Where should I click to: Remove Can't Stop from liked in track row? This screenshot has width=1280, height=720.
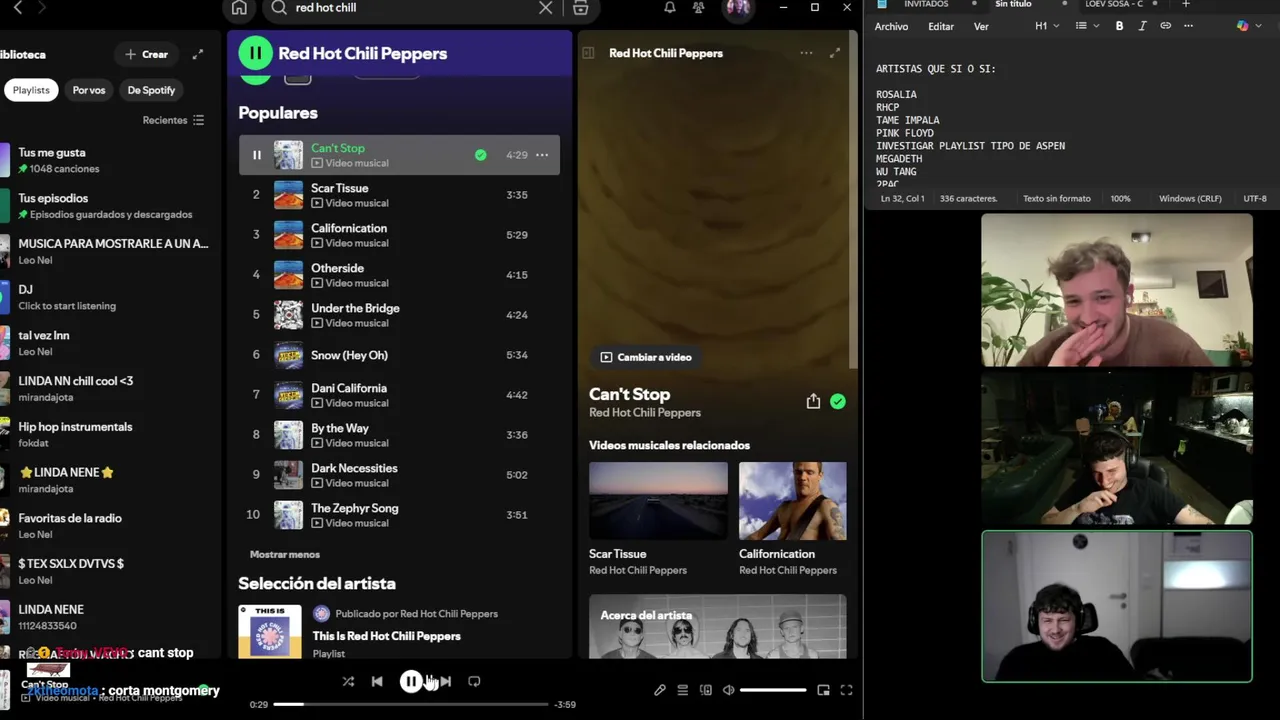[x=481, y=155]
